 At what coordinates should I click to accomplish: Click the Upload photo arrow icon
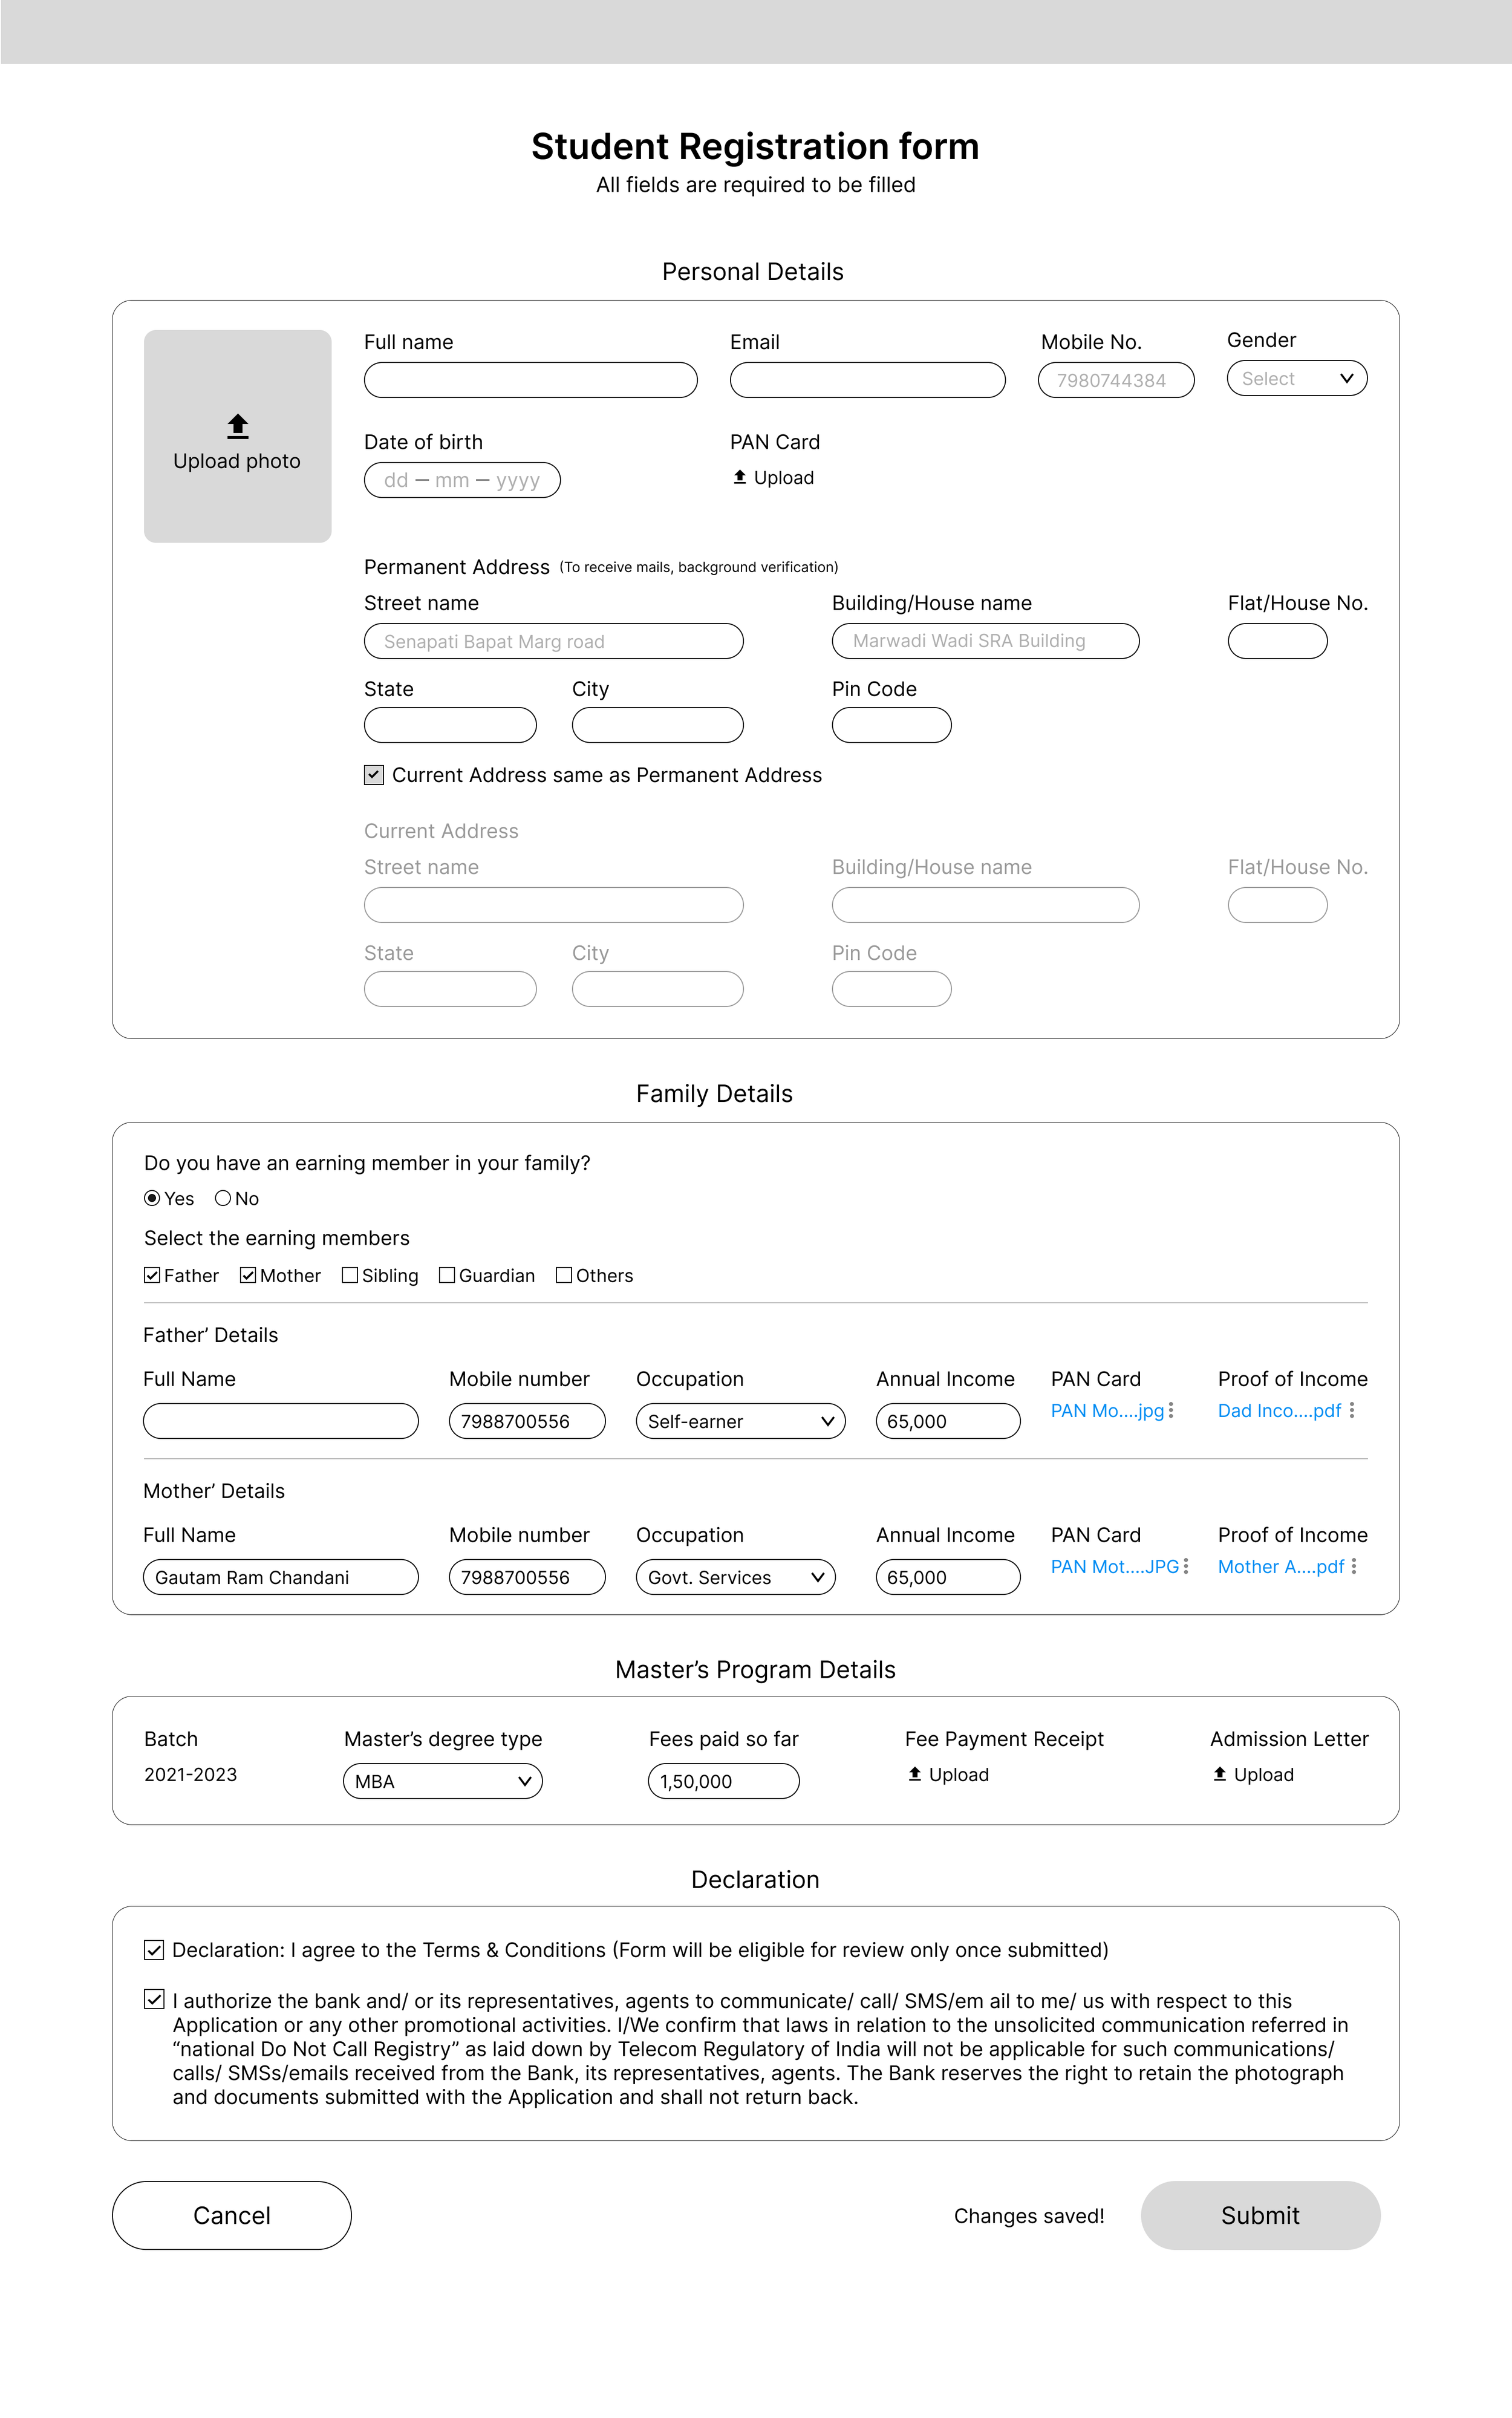[x=237, y=426]
